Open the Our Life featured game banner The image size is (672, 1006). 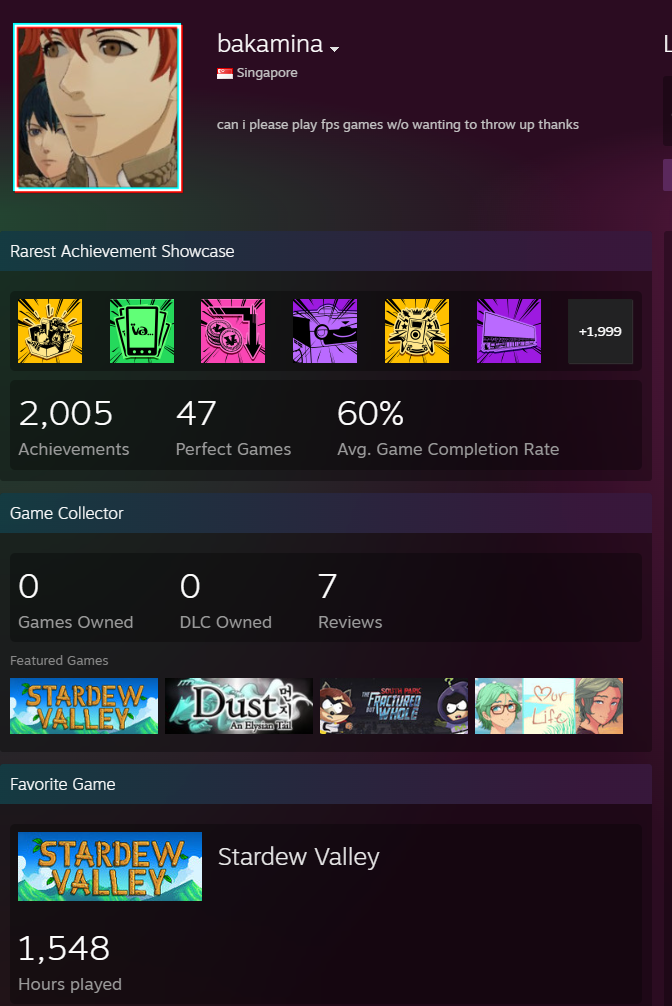point(549,706)
